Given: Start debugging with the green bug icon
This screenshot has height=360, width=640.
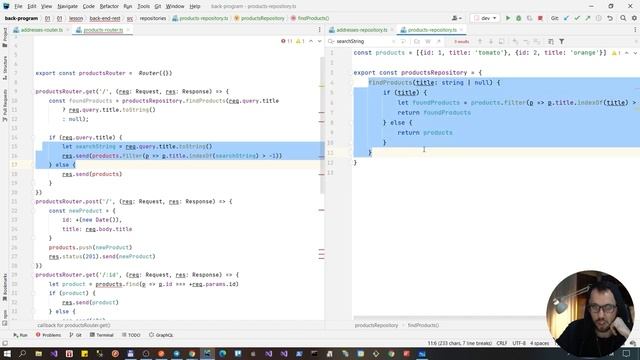Looking at the screenshot, I should pos(518,18).
